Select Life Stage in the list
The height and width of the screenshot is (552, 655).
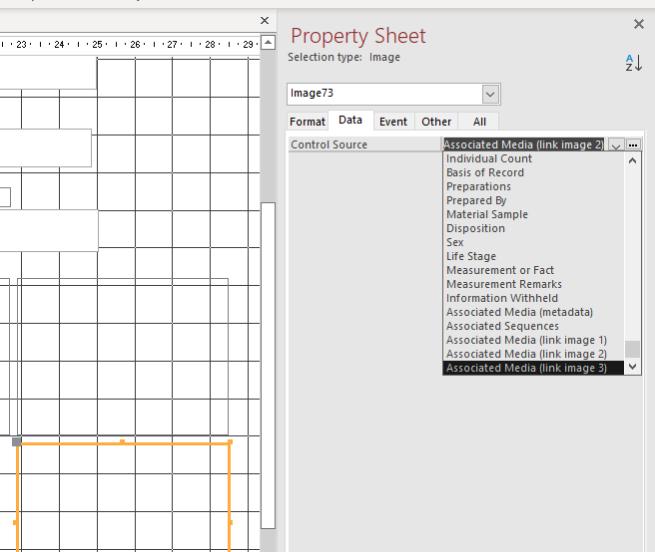pos(533,256)
